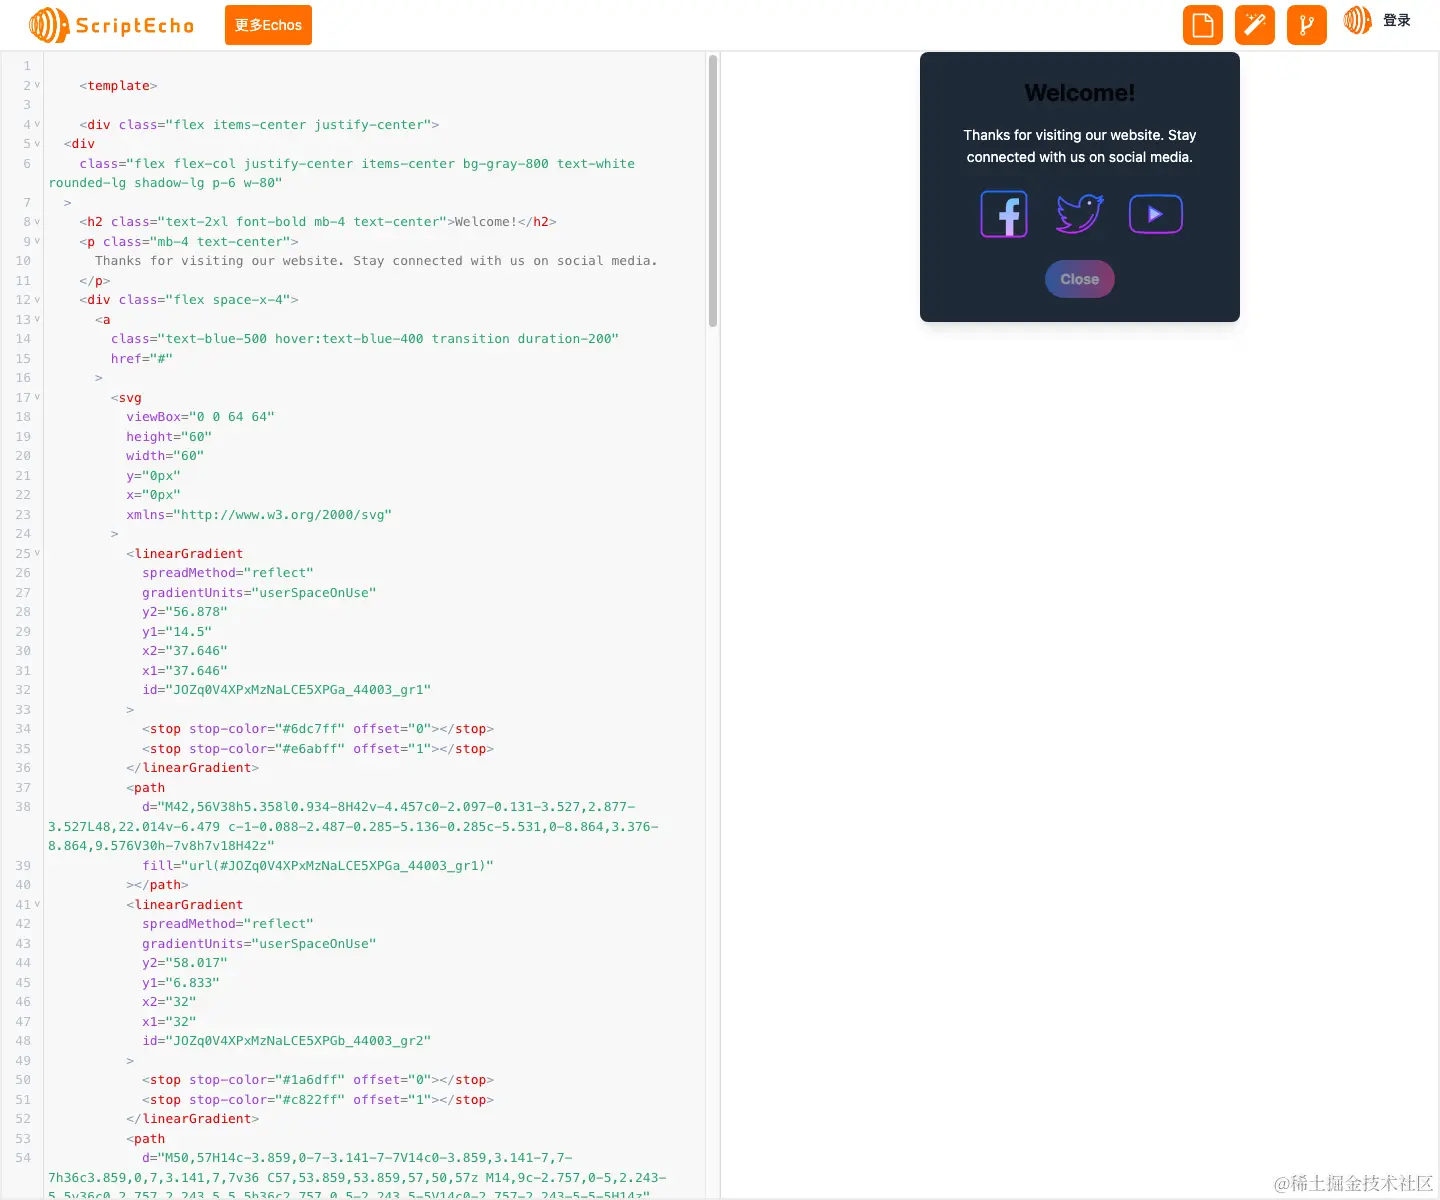Create a new file with document icon
This screenshot has width=1440, height=1200.
(x=1203, y=25)
